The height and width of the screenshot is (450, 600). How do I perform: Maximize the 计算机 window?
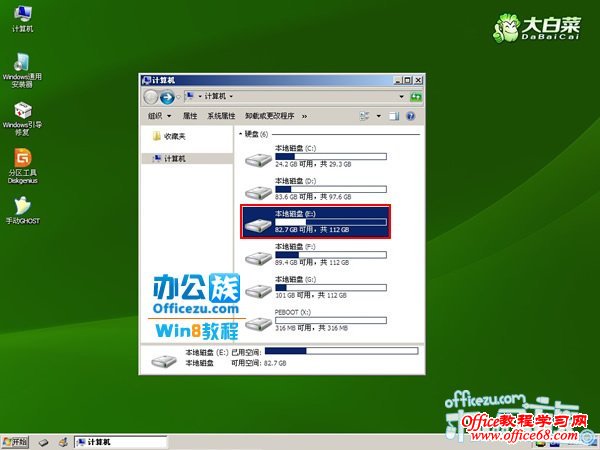tap(408, 80)
